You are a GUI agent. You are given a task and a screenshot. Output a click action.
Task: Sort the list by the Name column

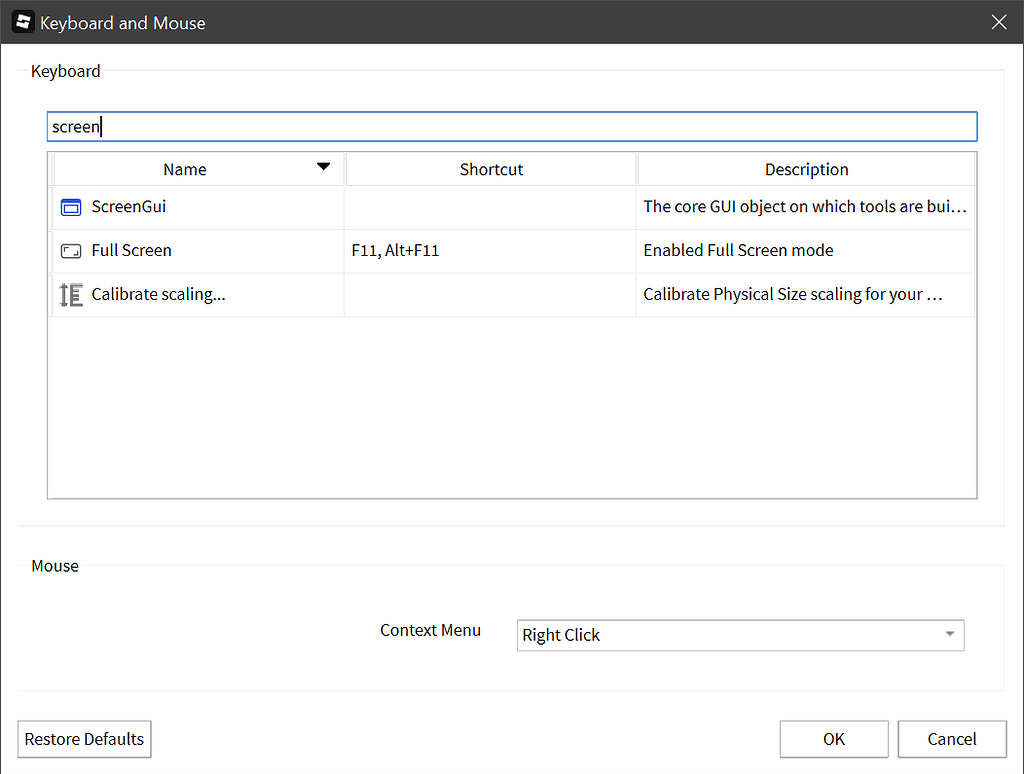(x=184, y=168)
